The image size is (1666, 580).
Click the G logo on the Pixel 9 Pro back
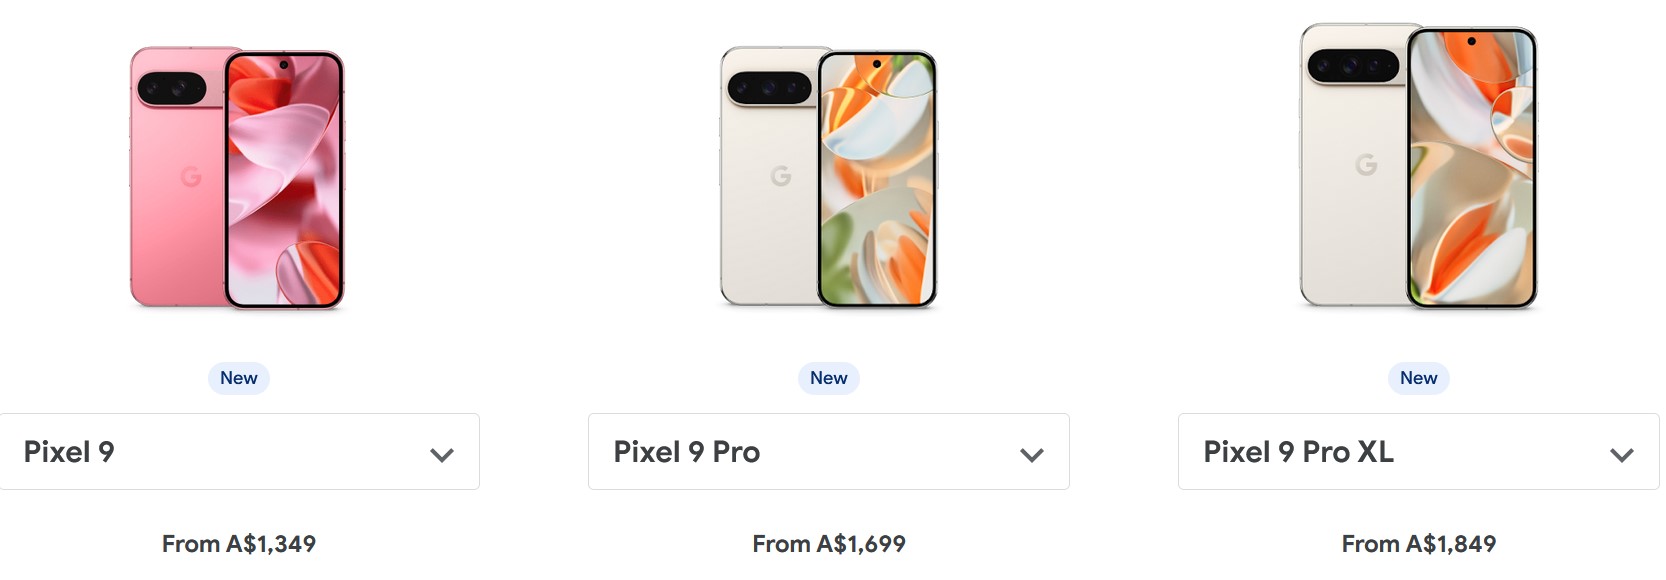pos(781,176)
